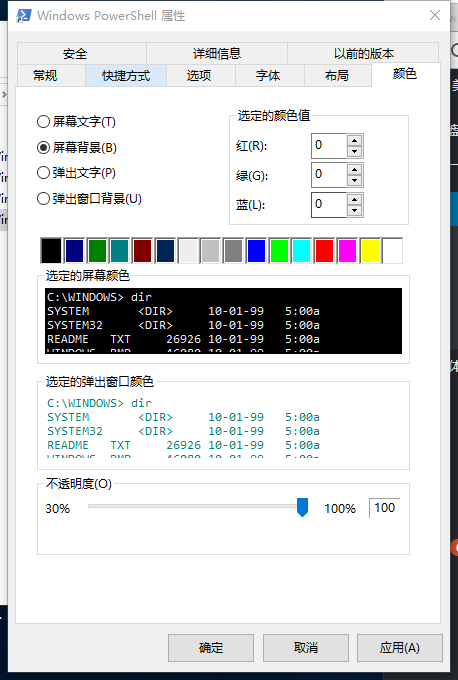Decrease the 绿(G) value with down arrow
The height and width of the screenshot is (680, 458).
tap(355, 180)
